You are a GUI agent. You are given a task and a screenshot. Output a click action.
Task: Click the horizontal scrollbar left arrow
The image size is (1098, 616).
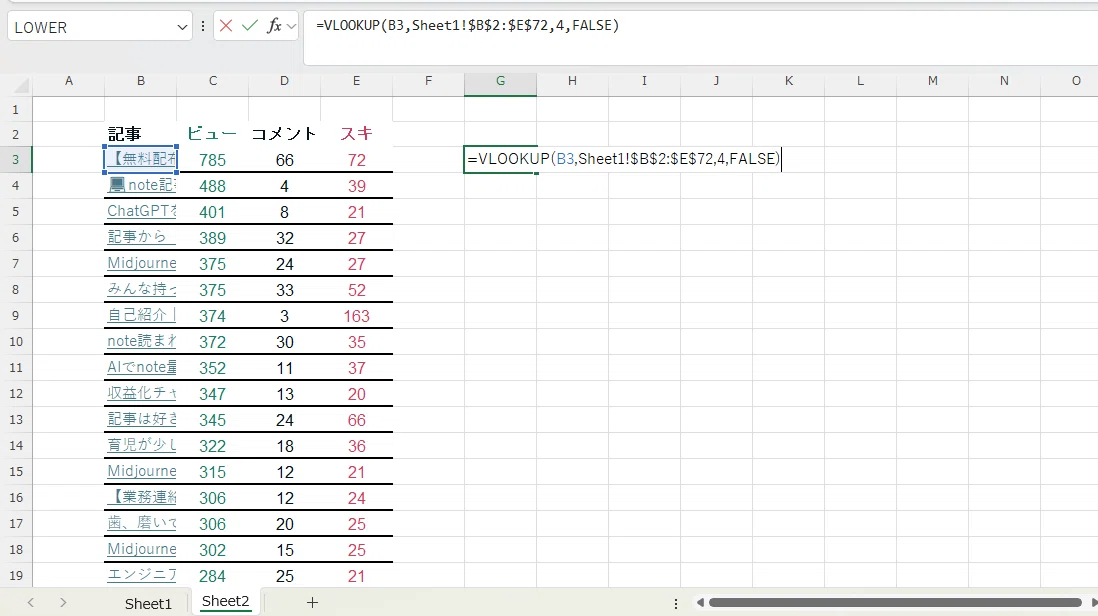[x=700, y=603]
